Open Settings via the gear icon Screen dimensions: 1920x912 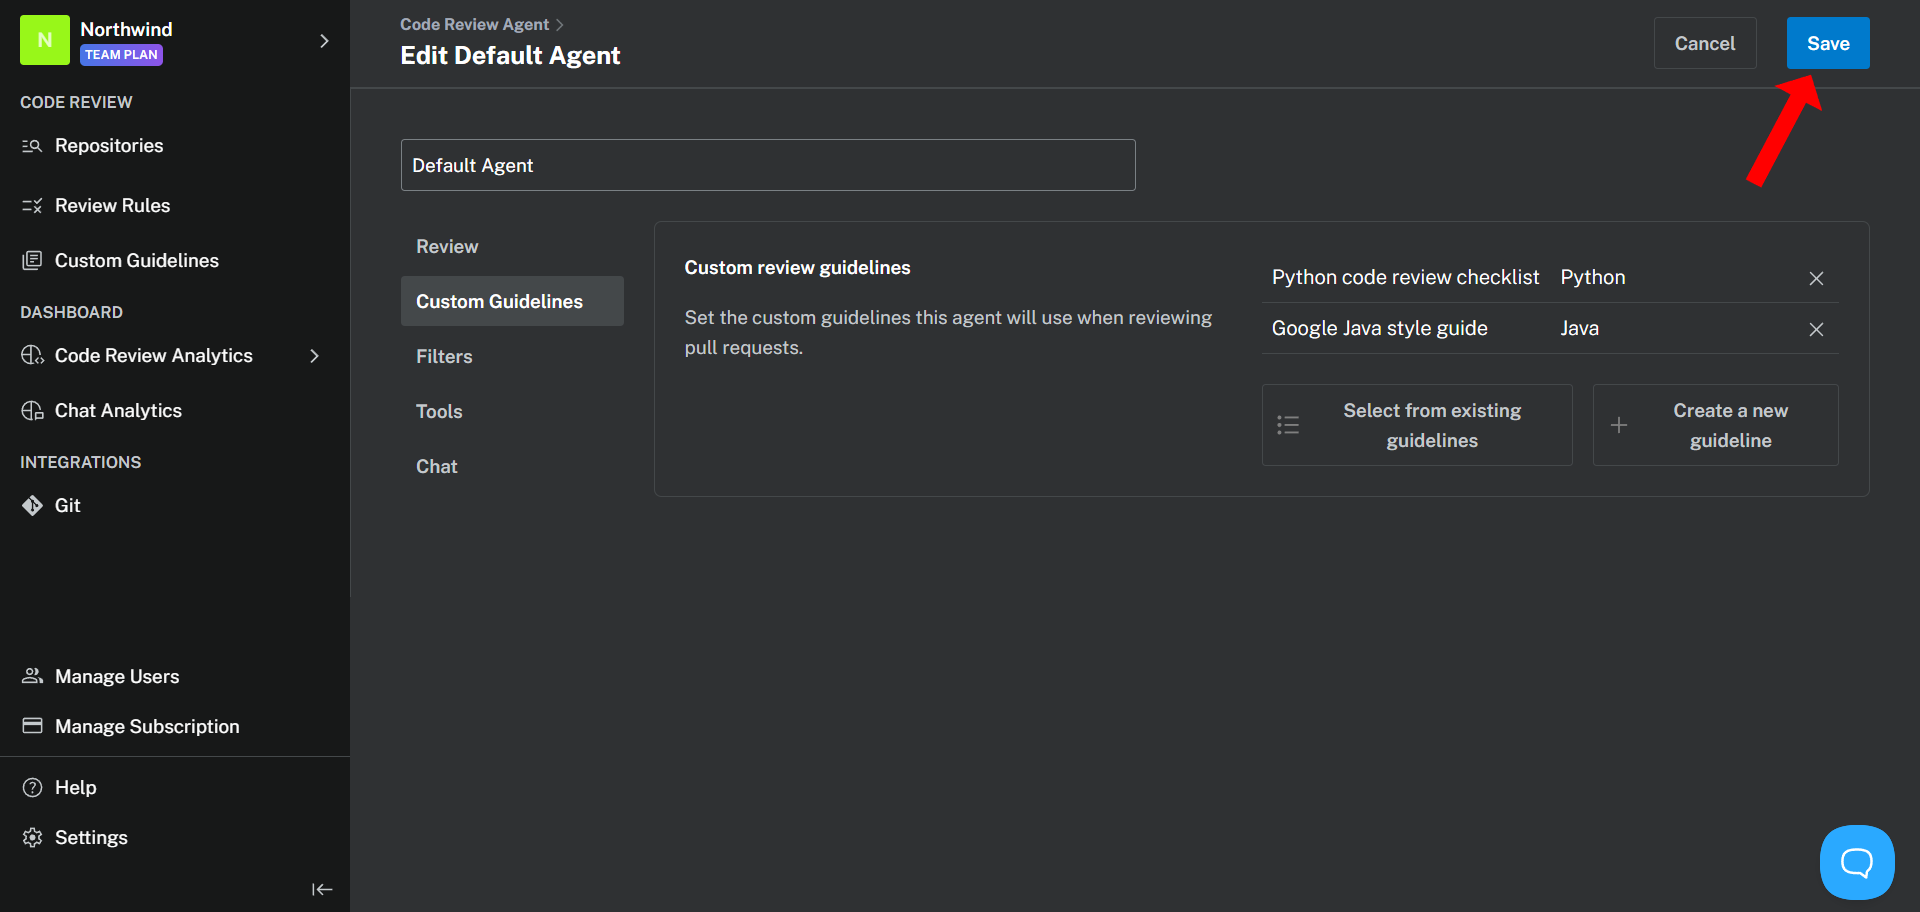(33, 837)
